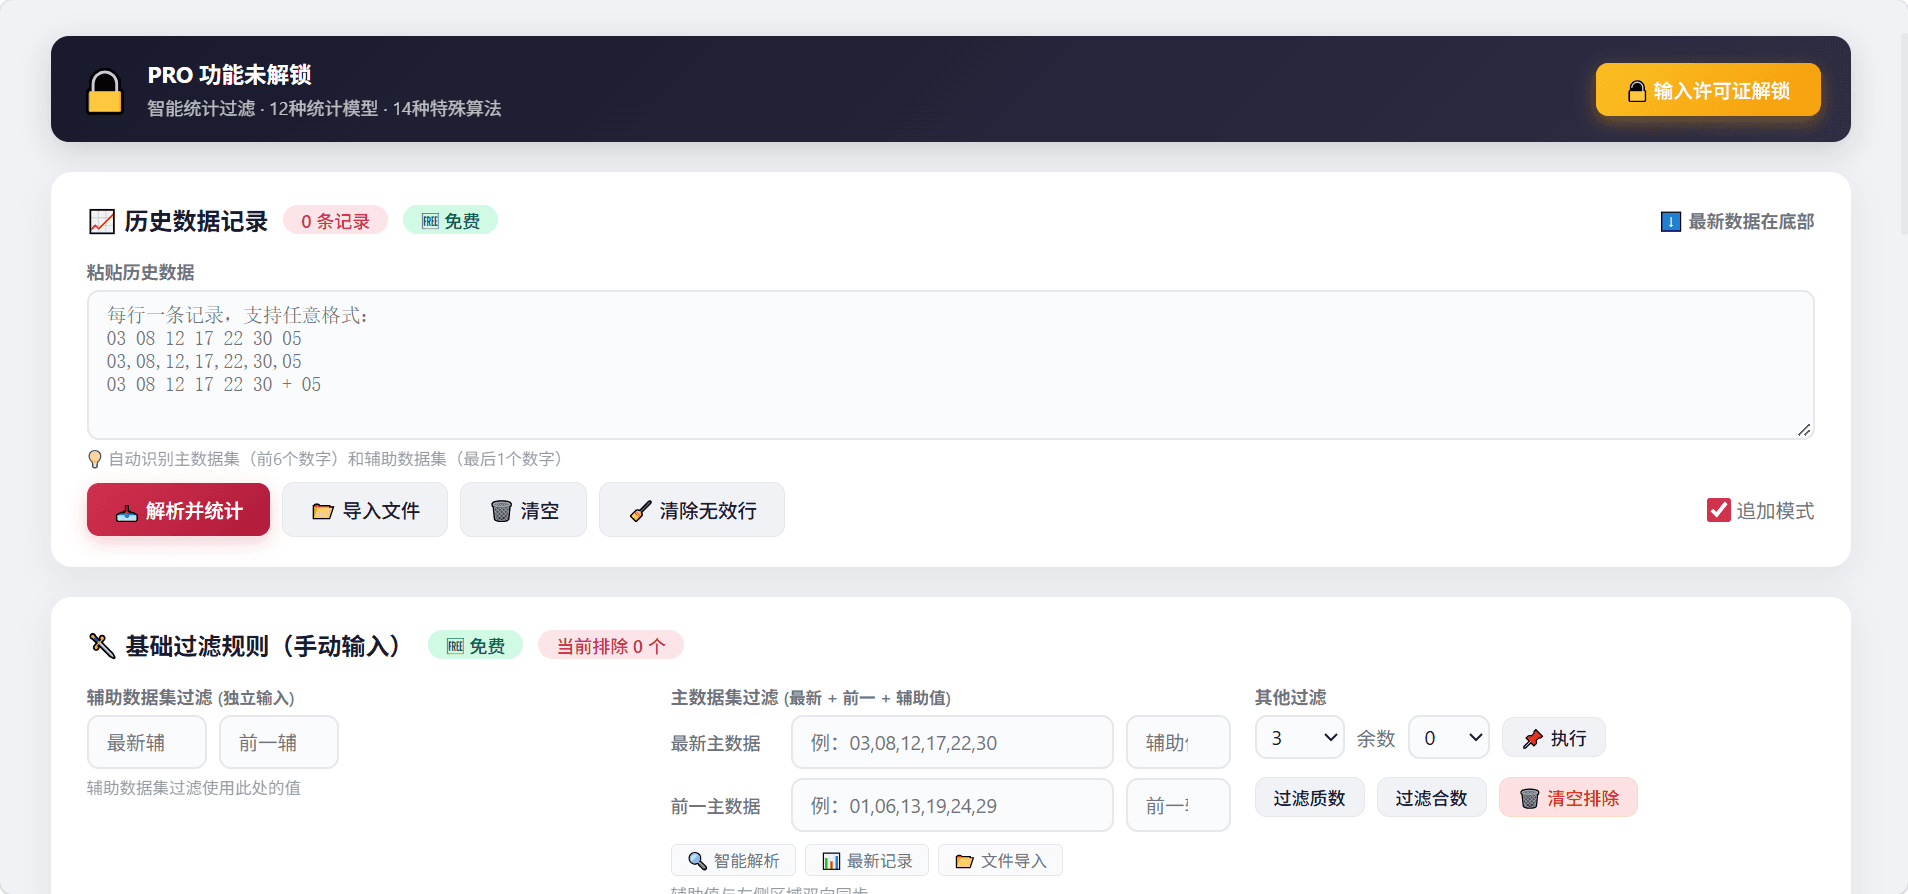Screen dimensions: 1908x894
Task: Click the 免费 badge beside 历史数据记录
Action: pos(450,221)
